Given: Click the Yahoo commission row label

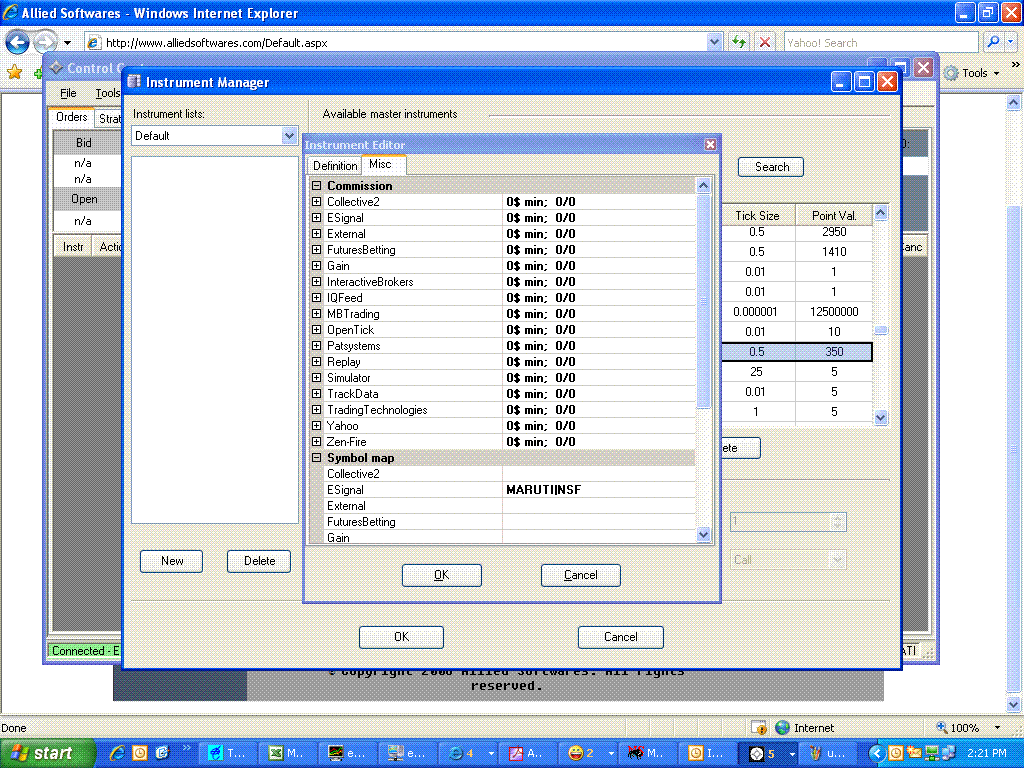Looking at the screenshot, I should 342,426.
